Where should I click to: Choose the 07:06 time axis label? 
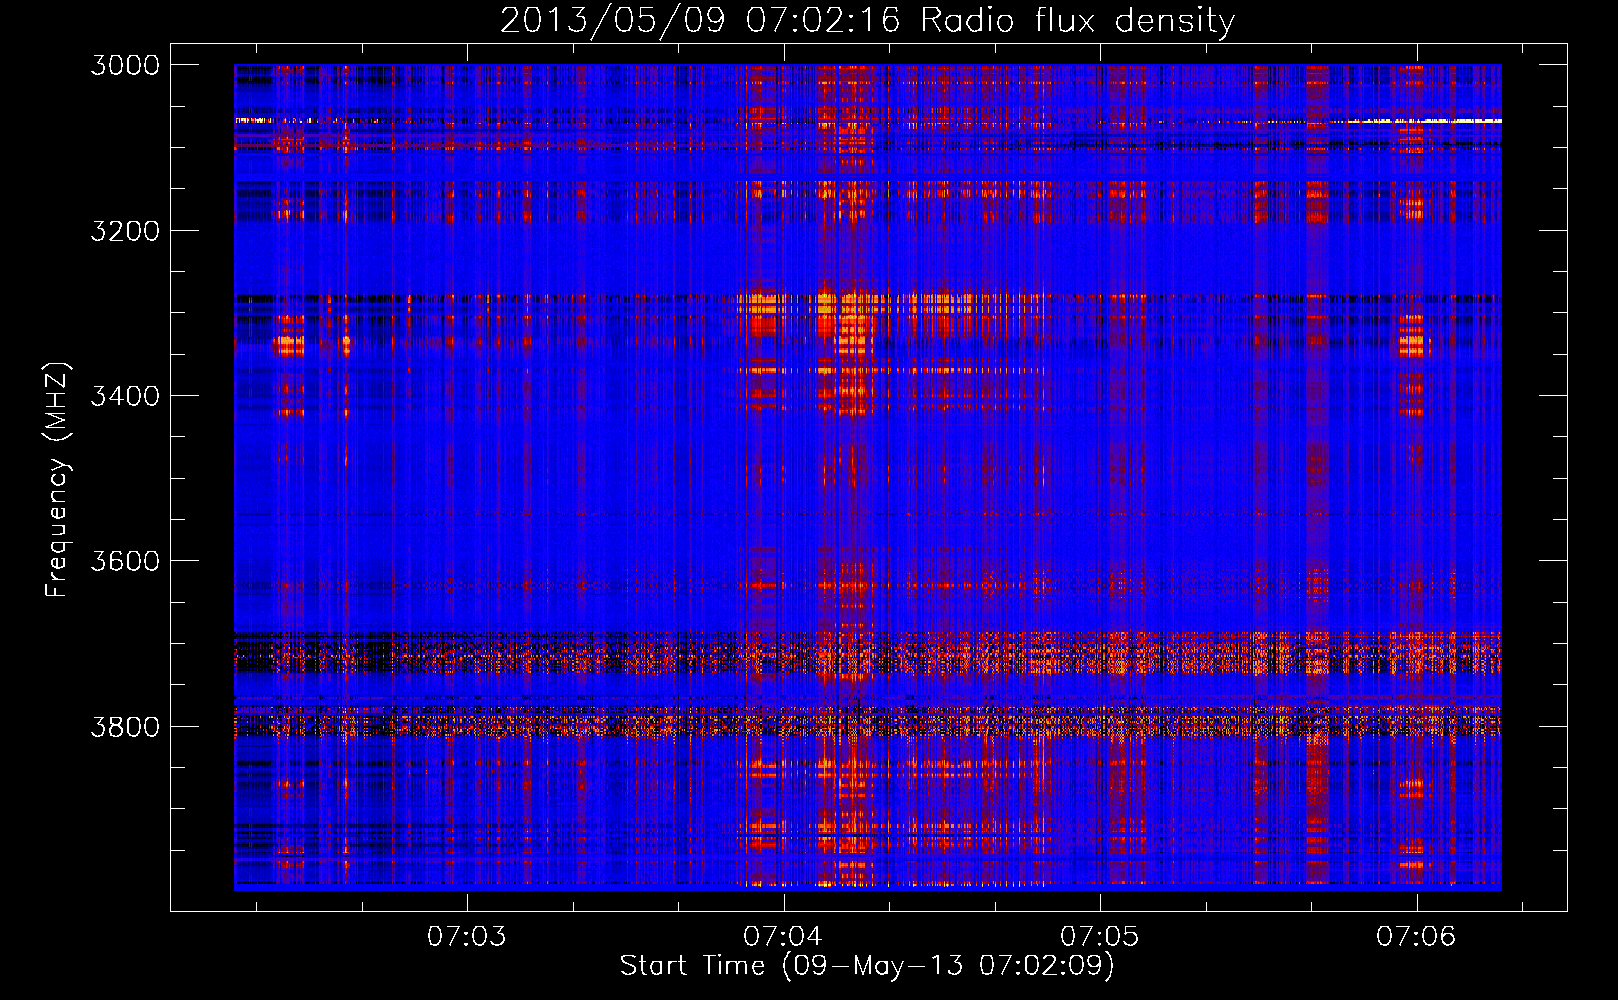[1416, 937]
